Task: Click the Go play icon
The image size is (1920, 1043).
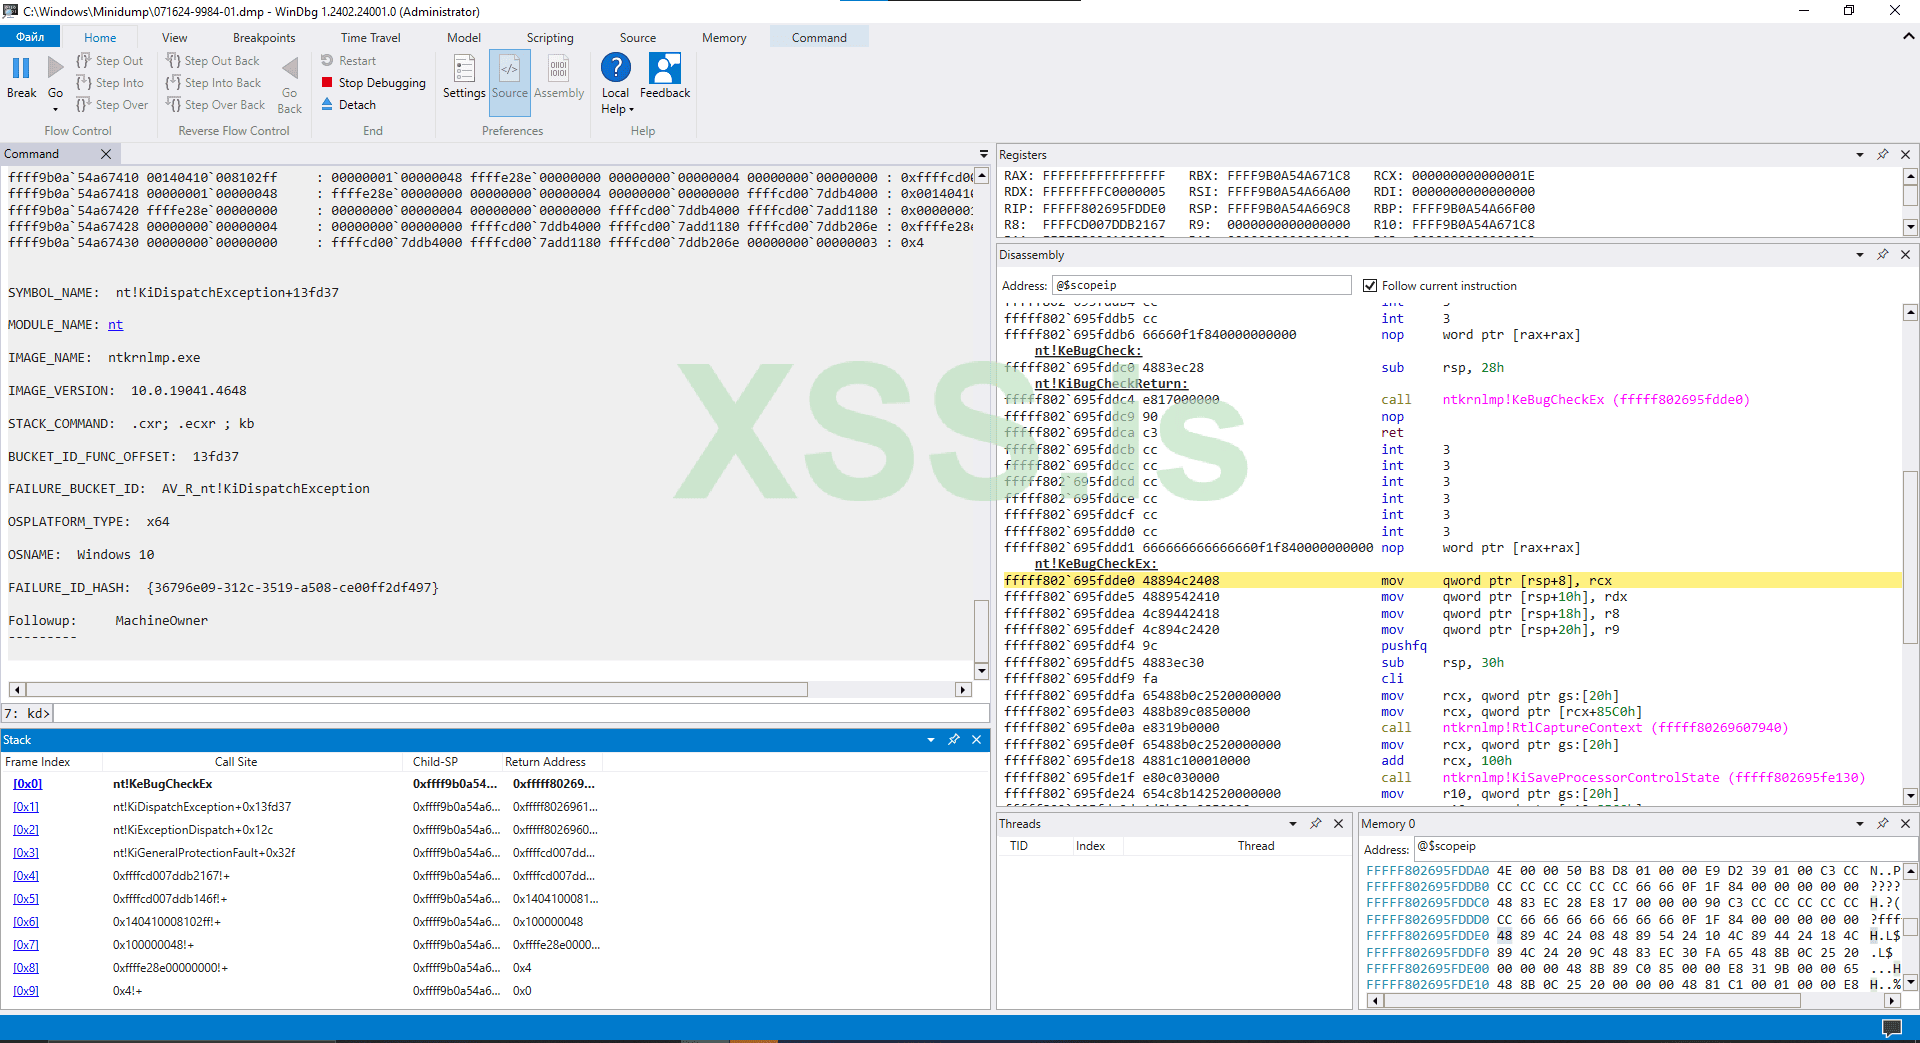Action: (x=55, y=68)
